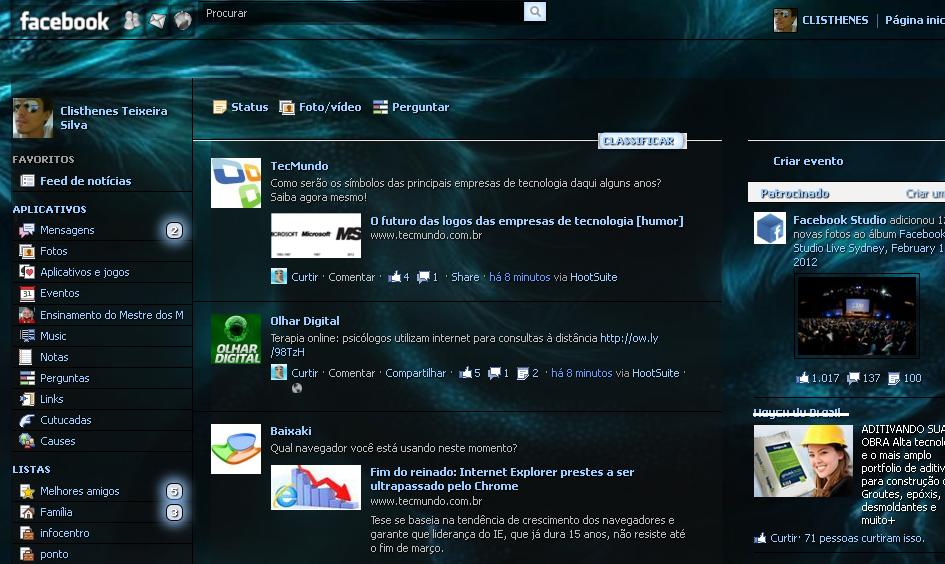Click the Links sidebar icon
This screenshot has height=564, width=945.
[27, 399]
